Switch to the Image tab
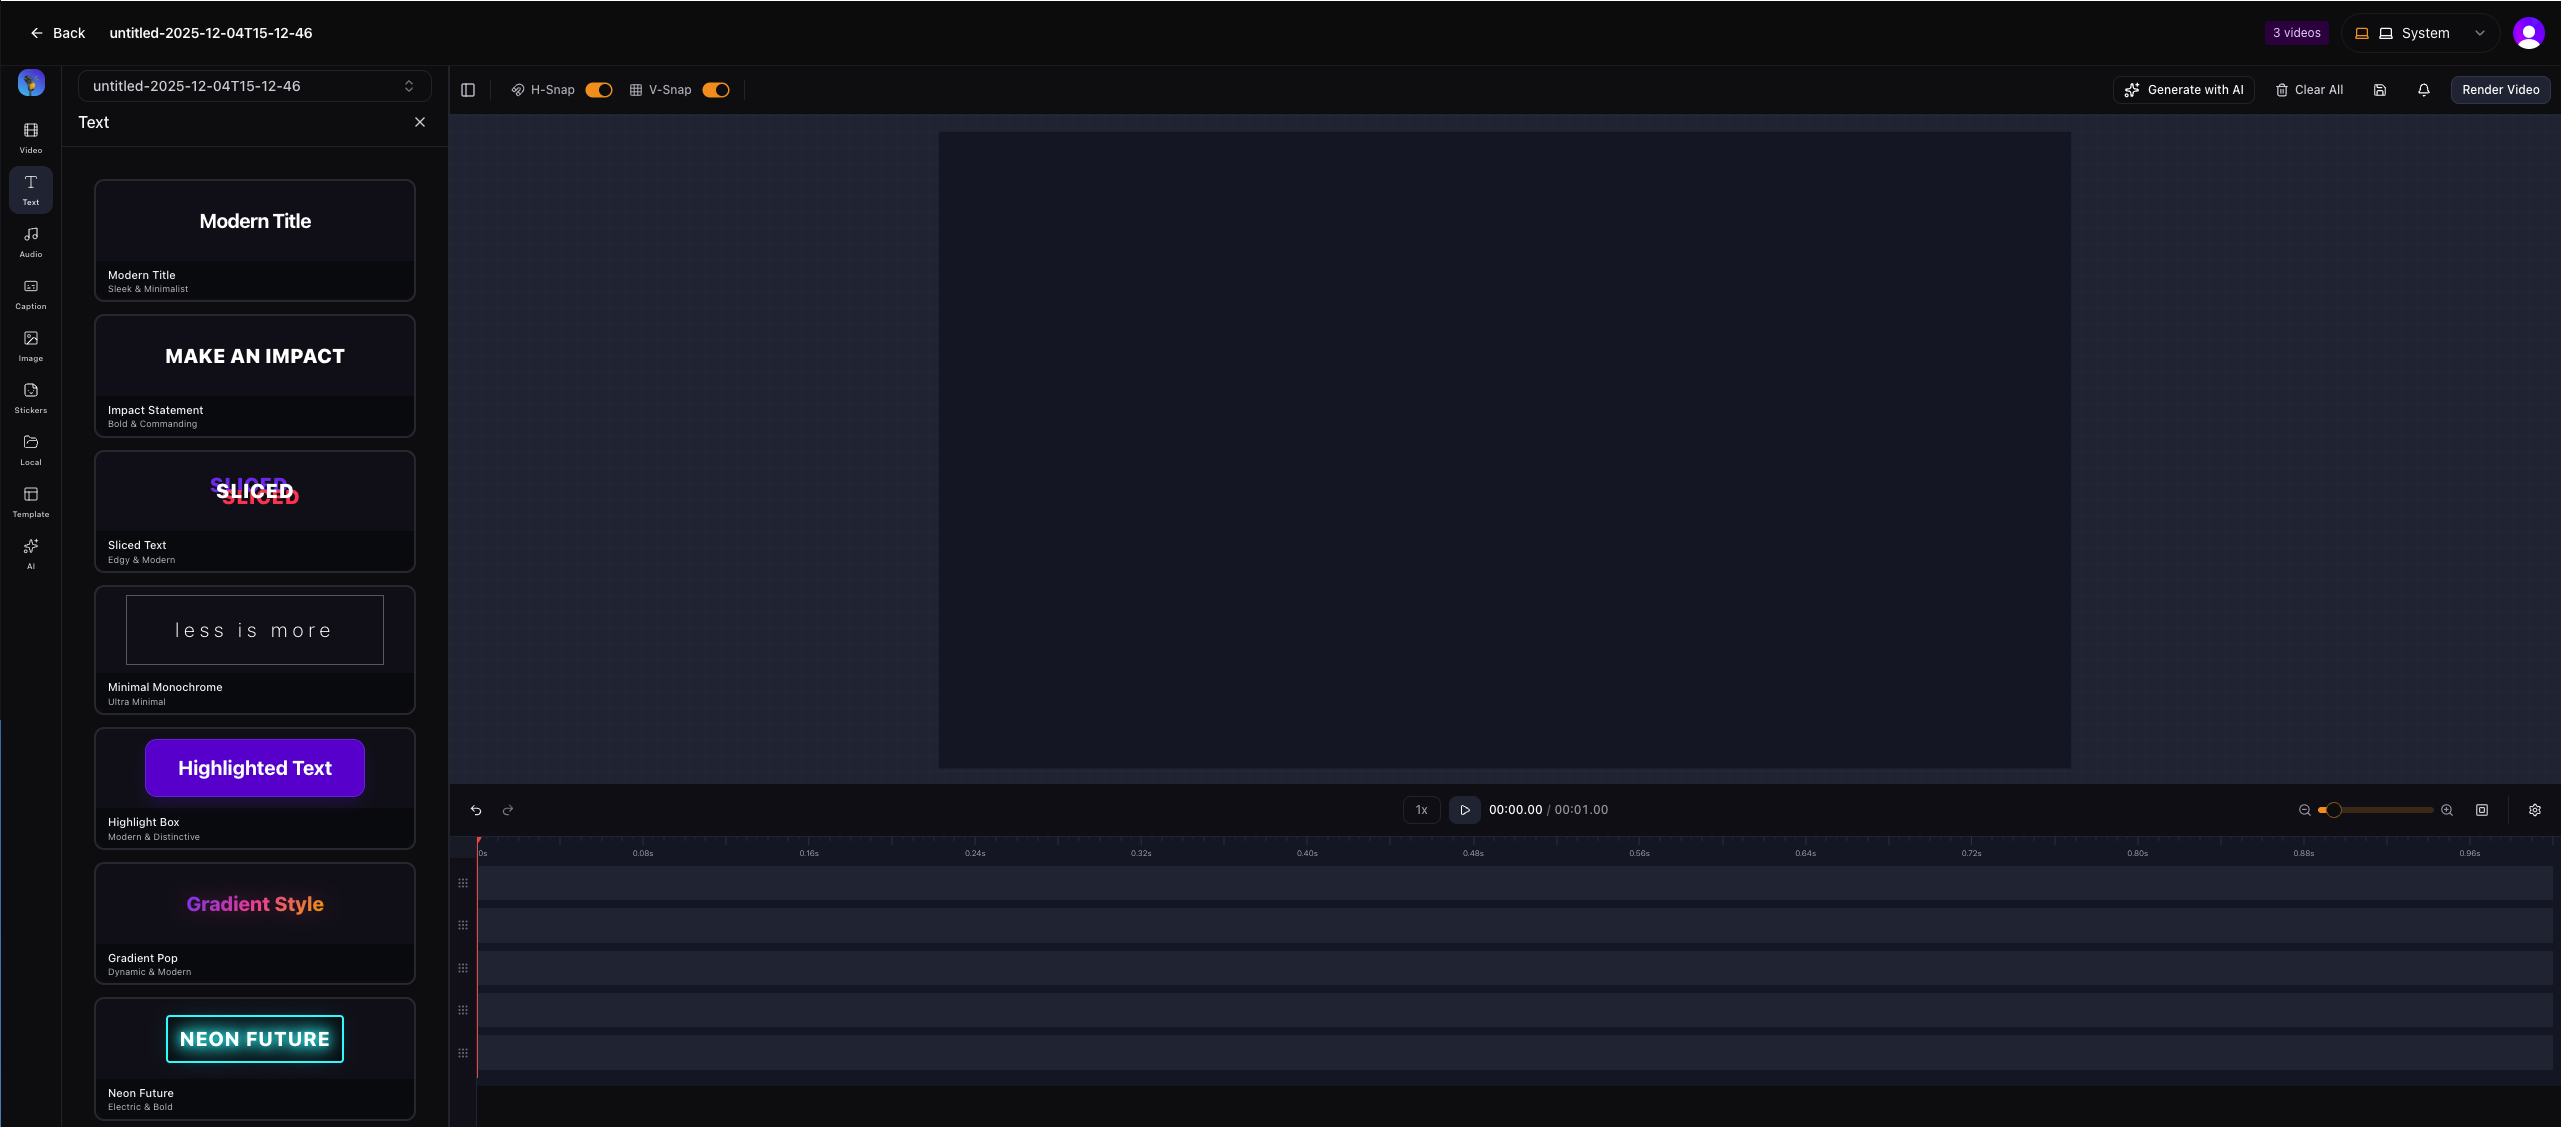 [31, 345]
